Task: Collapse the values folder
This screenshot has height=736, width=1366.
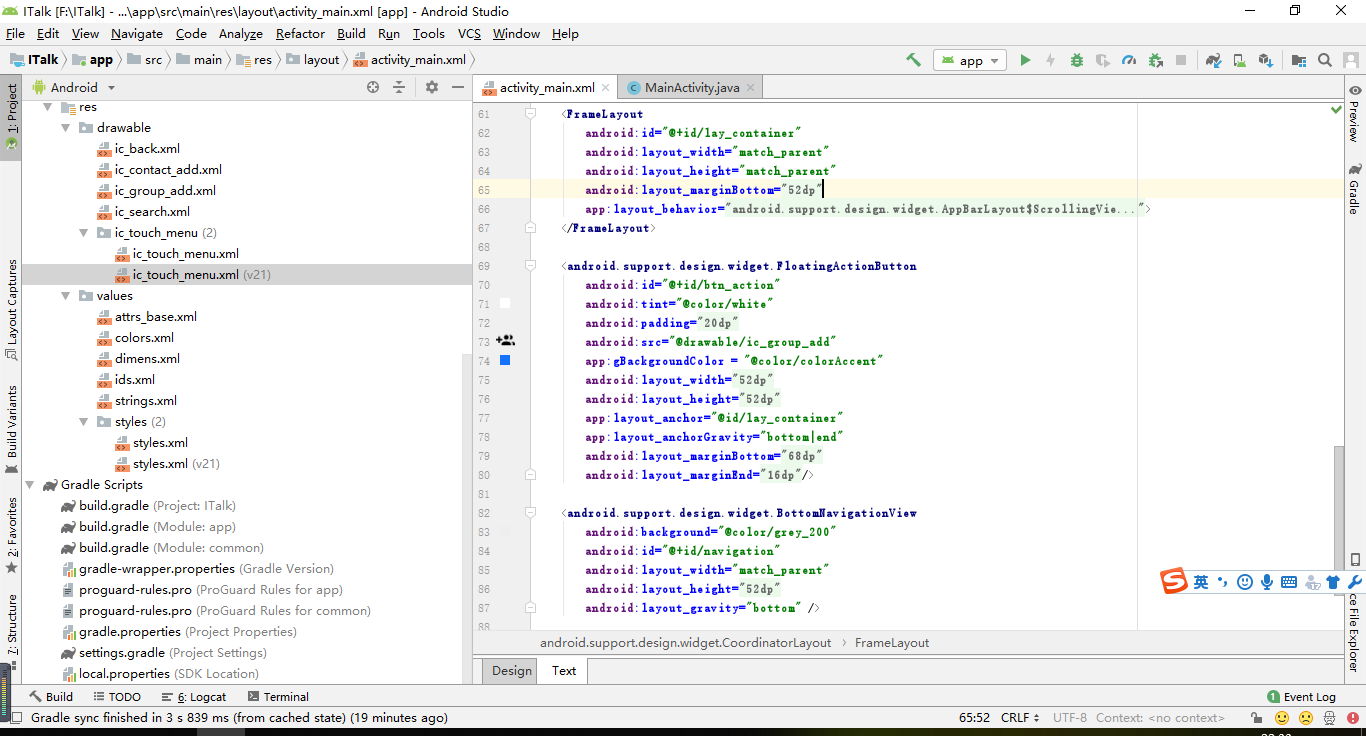Action: [66, 296]
